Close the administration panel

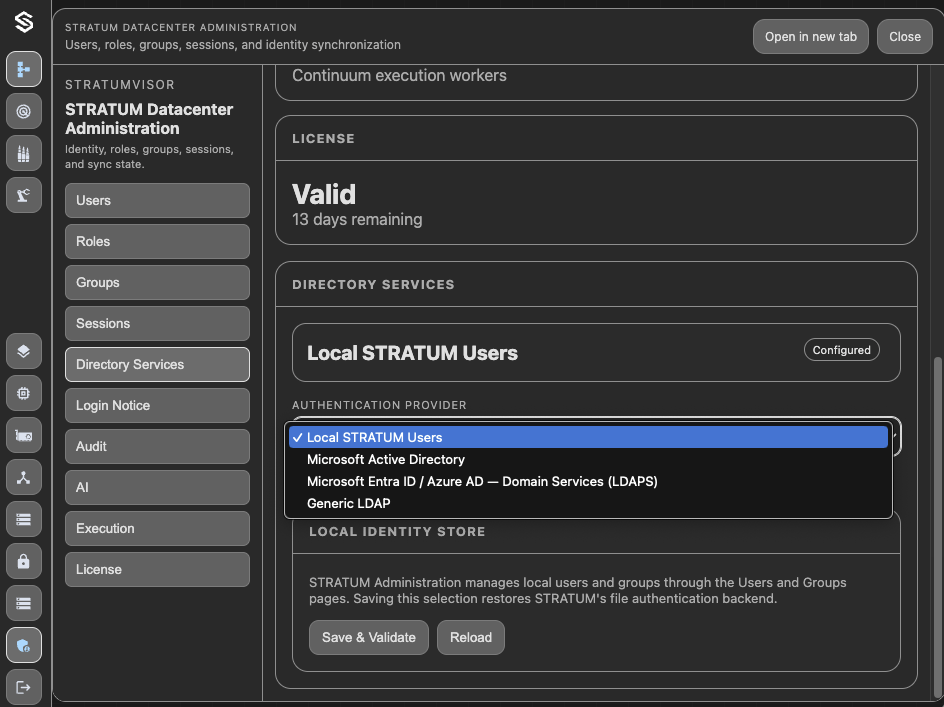click(904, 37)
